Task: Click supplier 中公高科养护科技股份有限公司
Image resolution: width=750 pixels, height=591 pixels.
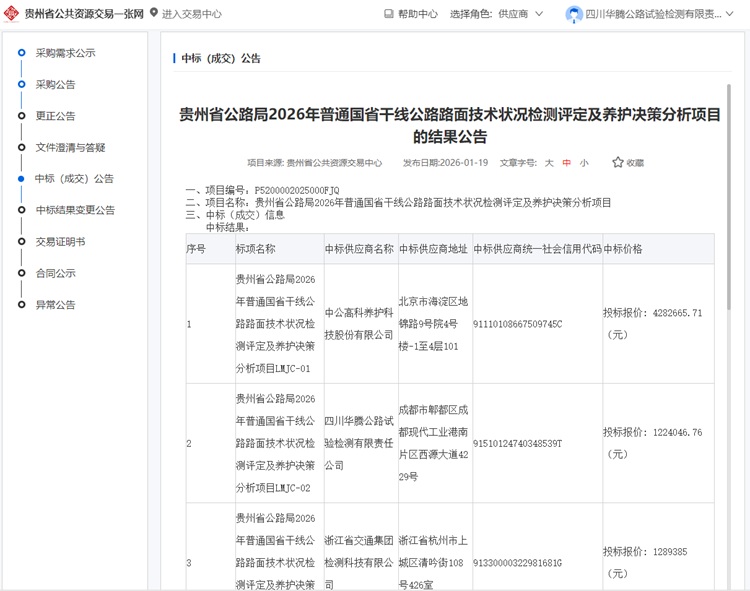Action: 359,324
